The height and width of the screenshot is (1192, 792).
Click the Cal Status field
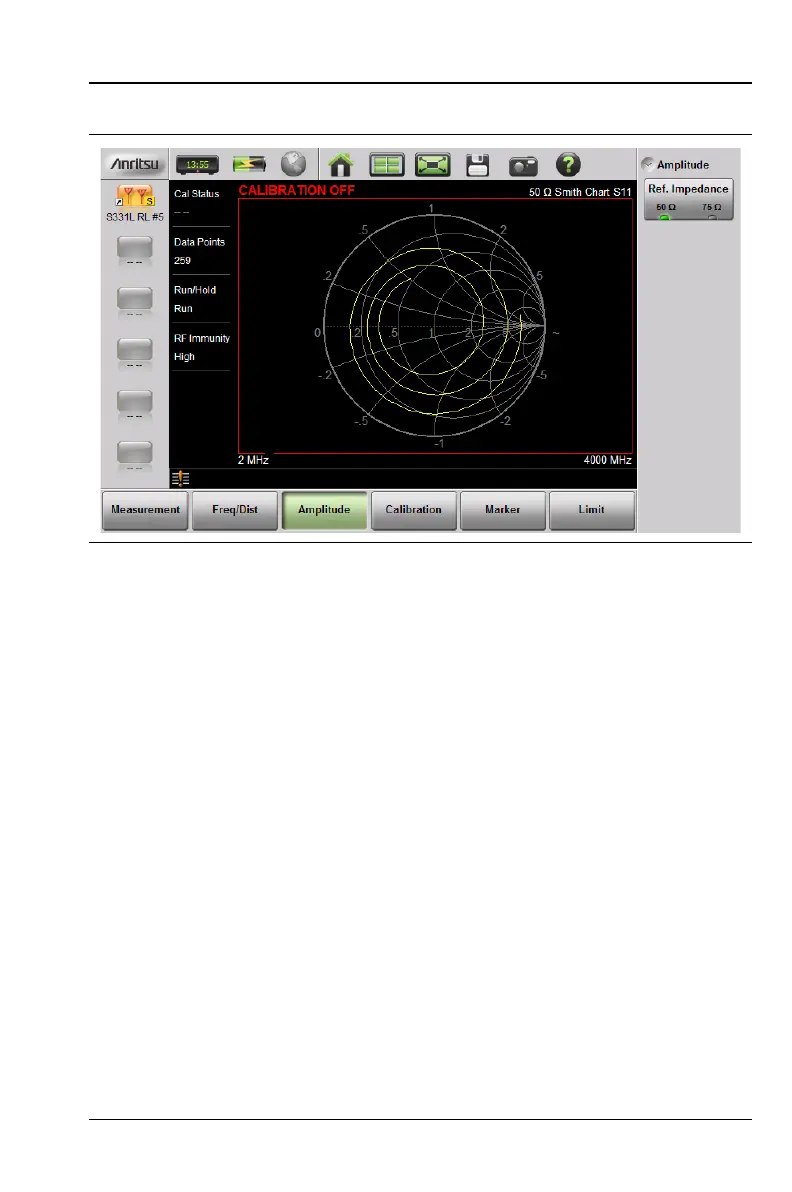coord(201,203)
